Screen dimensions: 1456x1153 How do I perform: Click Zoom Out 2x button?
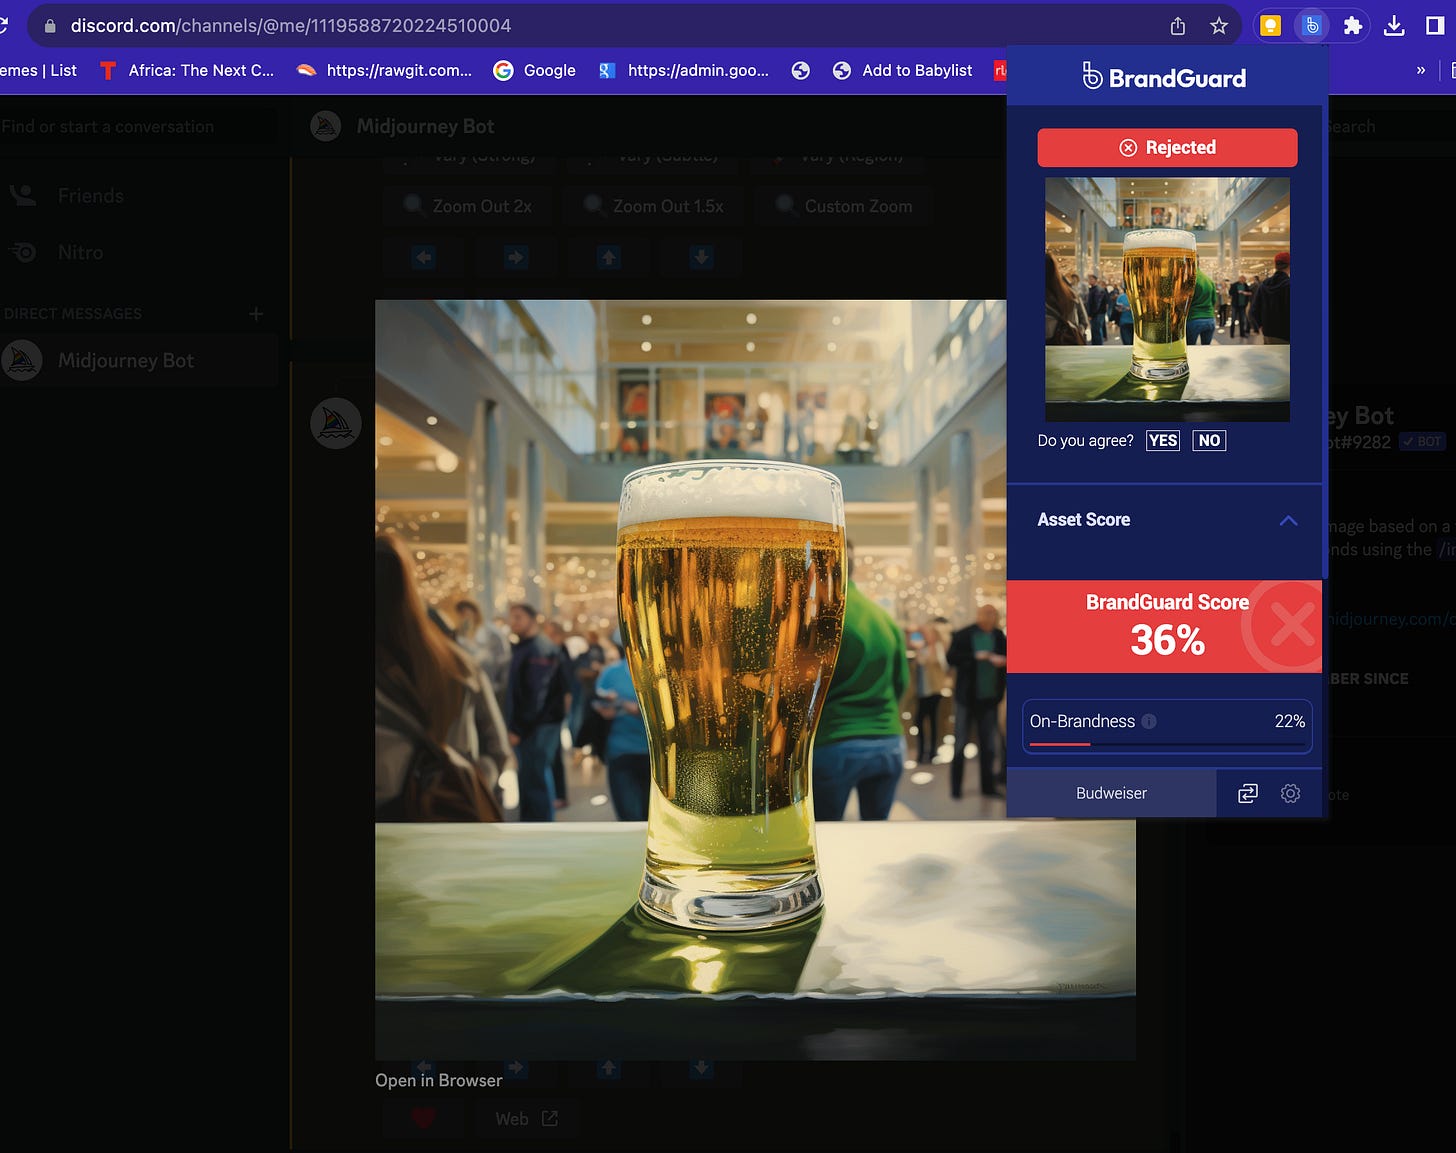coord(467,206)
